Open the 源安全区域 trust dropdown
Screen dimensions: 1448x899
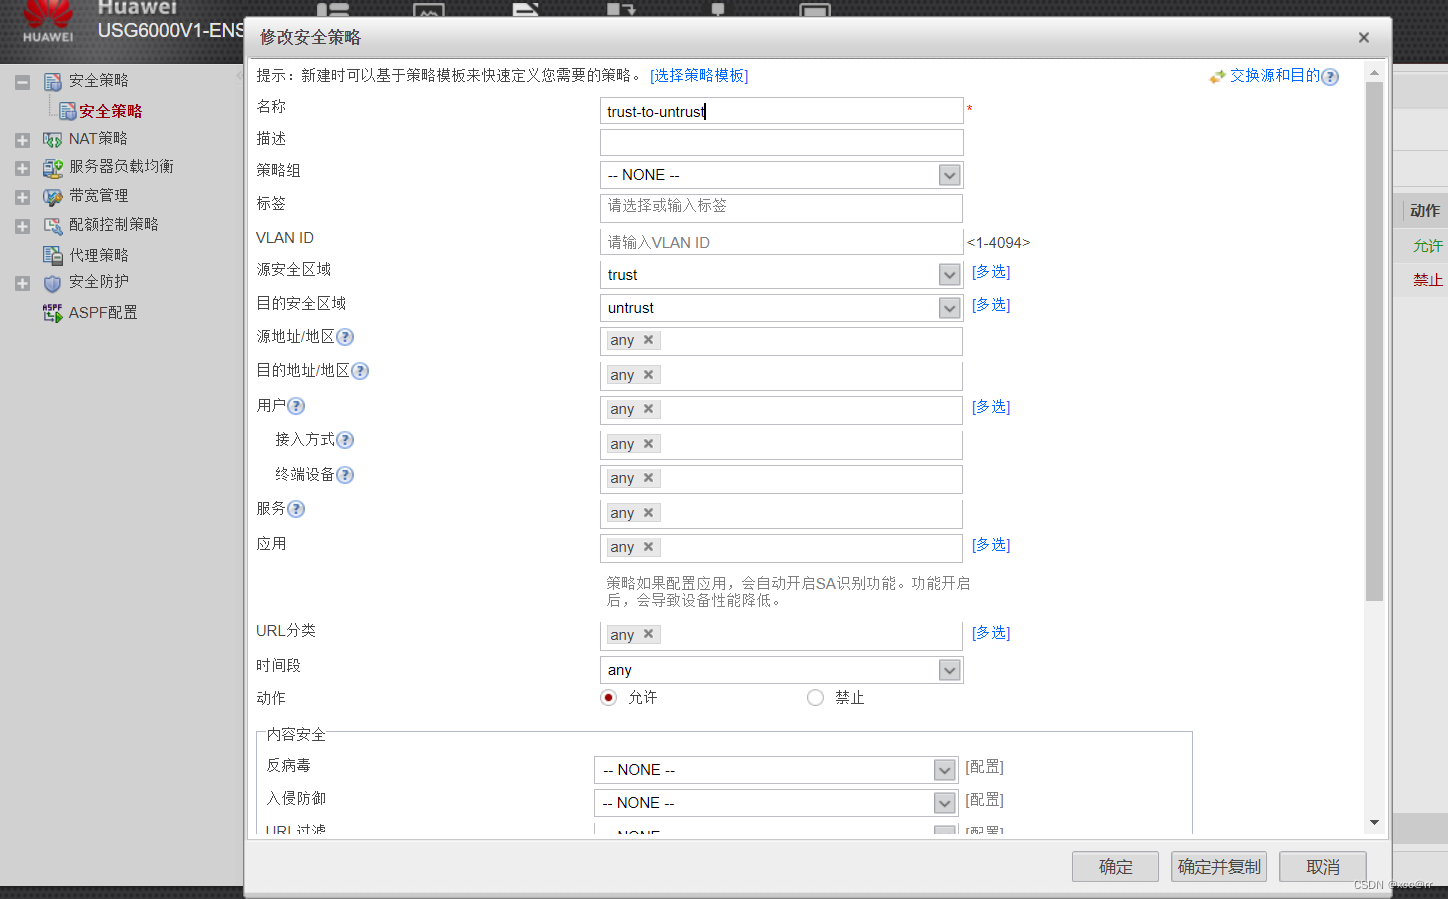950,274
